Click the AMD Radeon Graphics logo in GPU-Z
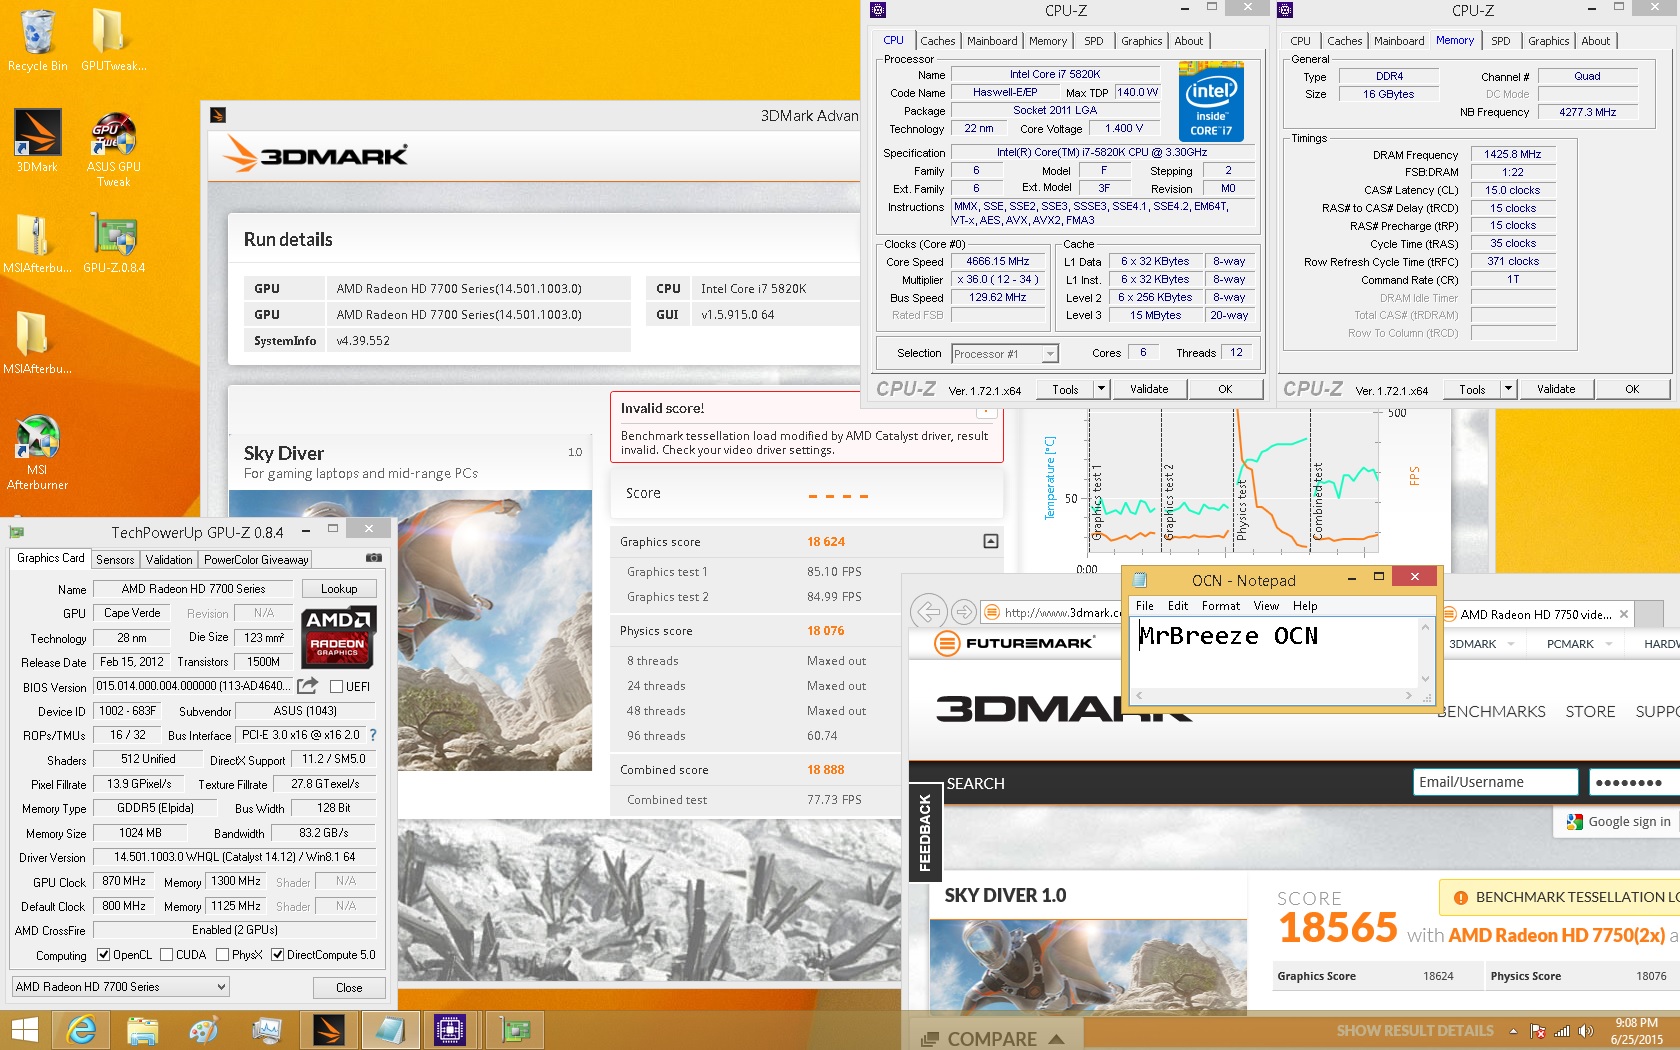The width and height of the screenshot is (1680, 1050). point(339,636)
